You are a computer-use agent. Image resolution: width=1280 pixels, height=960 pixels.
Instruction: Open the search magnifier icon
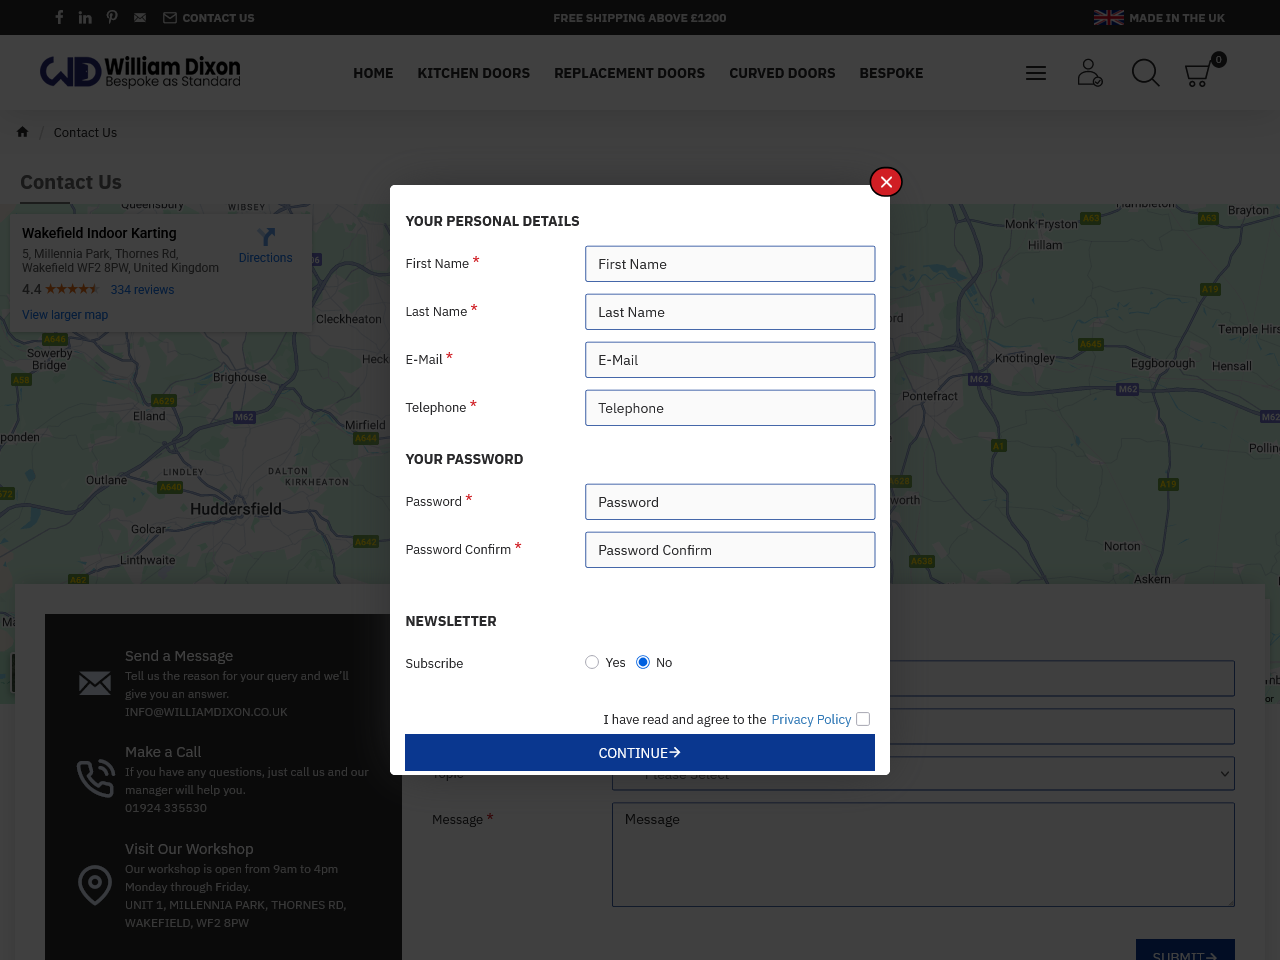click(x=1145, y=73)
